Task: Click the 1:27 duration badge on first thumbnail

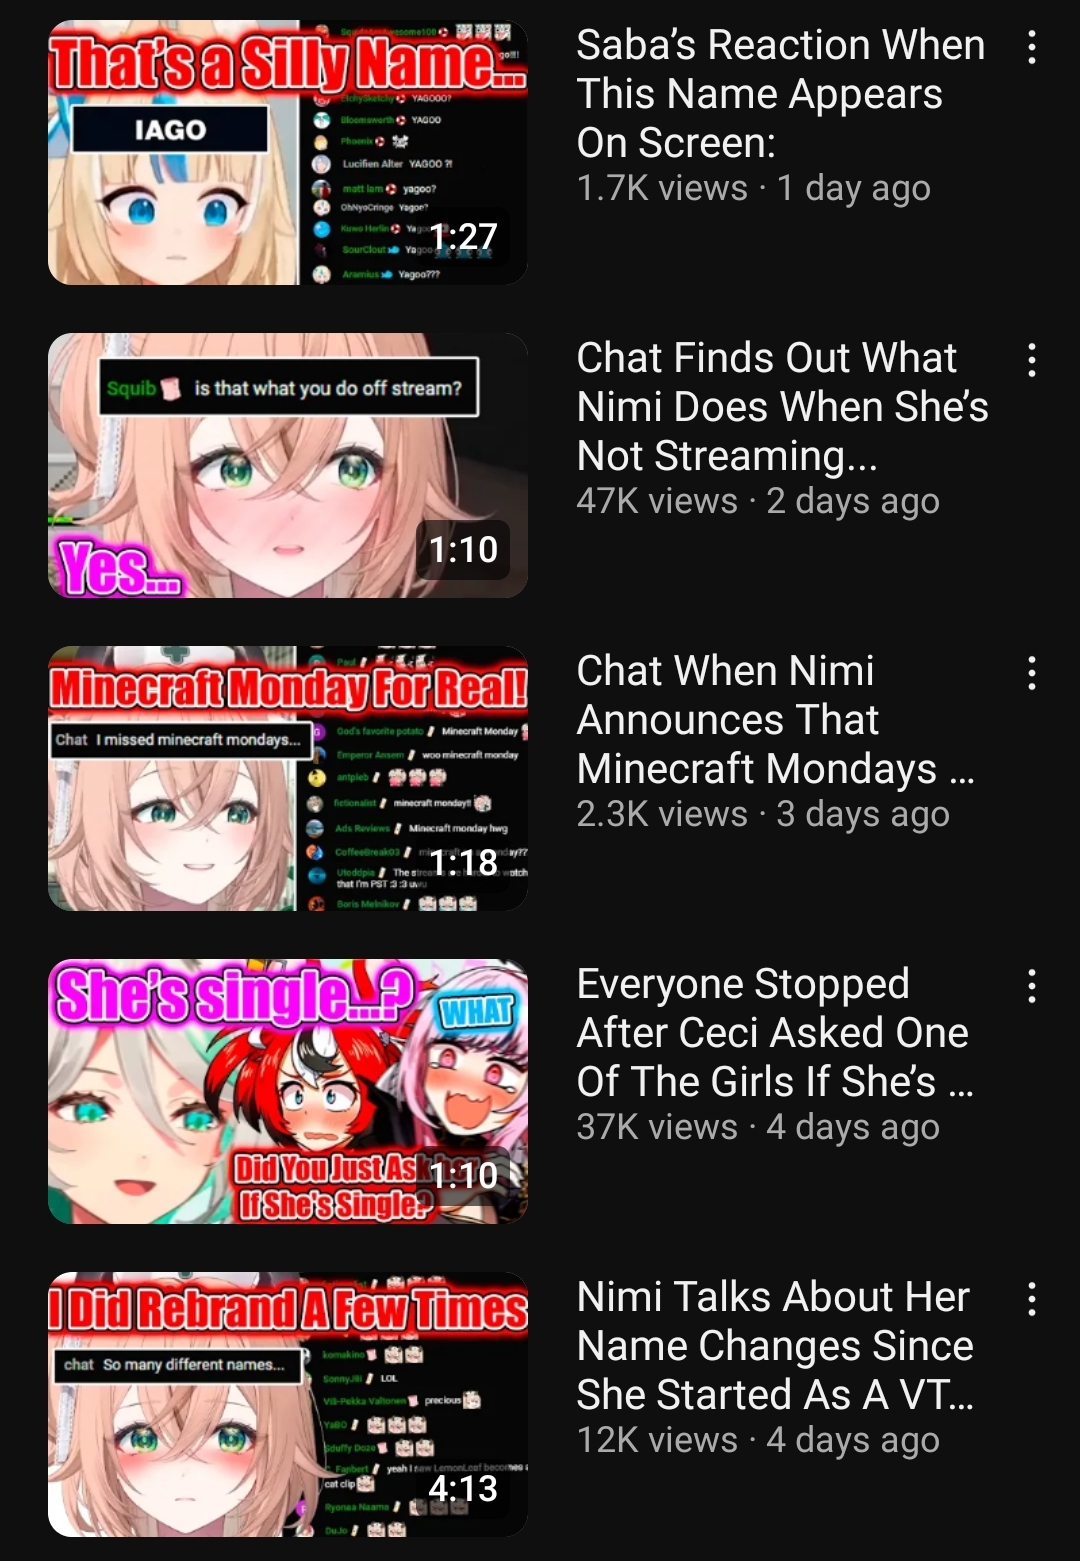Action: 463,236
